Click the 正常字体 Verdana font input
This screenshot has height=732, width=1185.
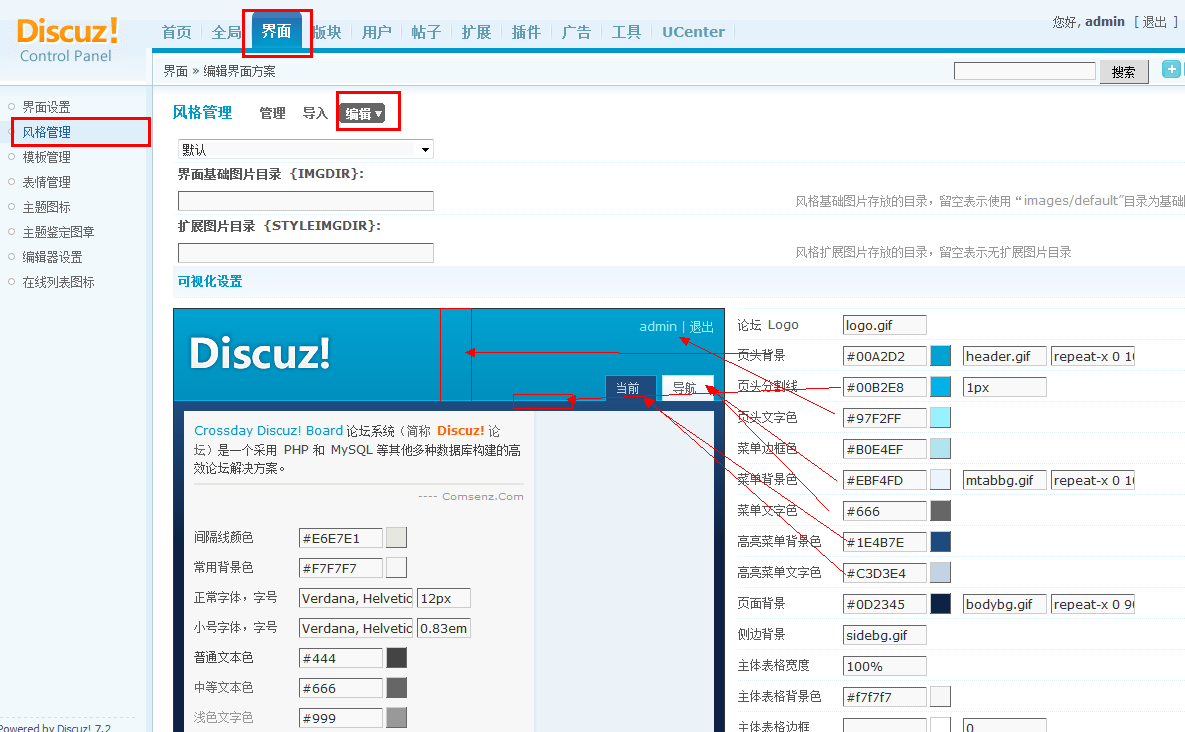point(356,598)
